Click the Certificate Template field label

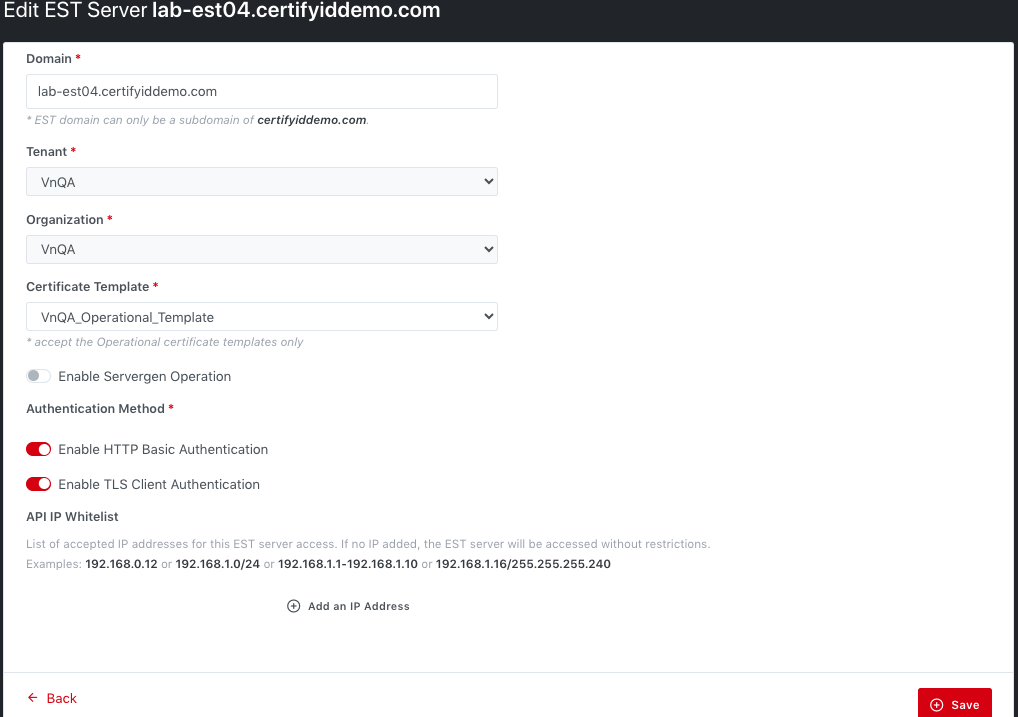tap(87, 287)
